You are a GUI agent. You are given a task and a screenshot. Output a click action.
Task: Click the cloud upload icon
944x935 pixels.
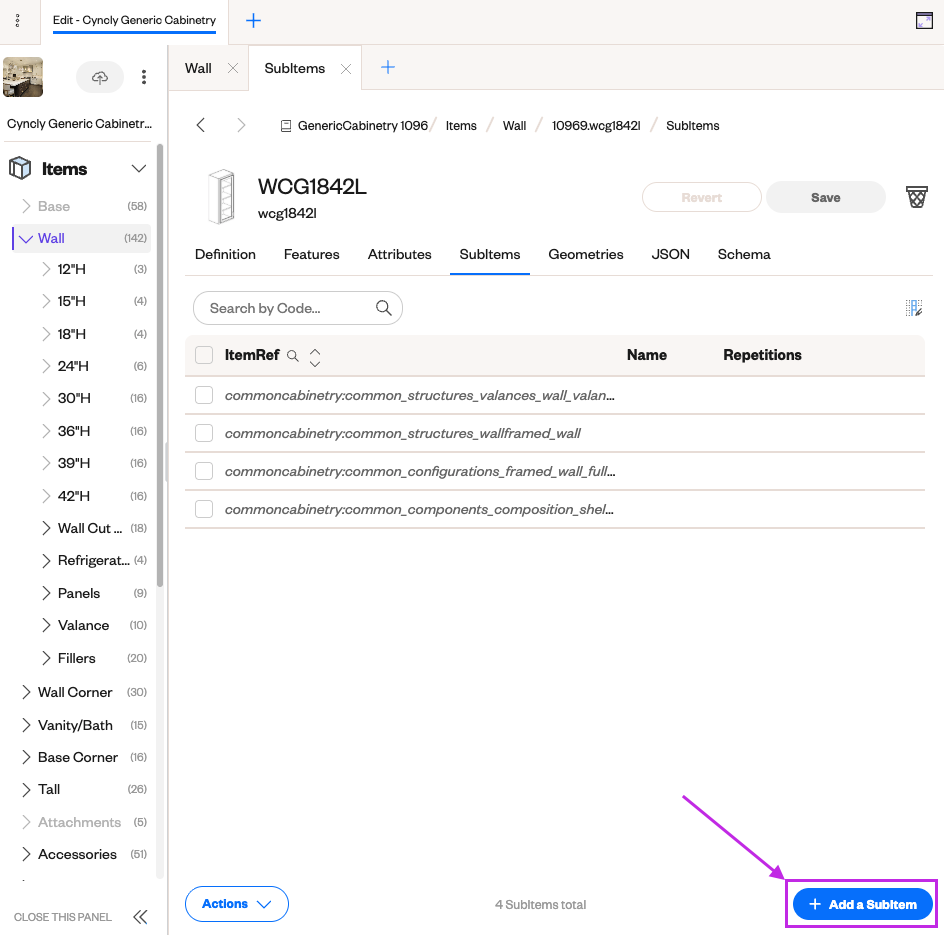pyautogui.click(x=100, y=77)
